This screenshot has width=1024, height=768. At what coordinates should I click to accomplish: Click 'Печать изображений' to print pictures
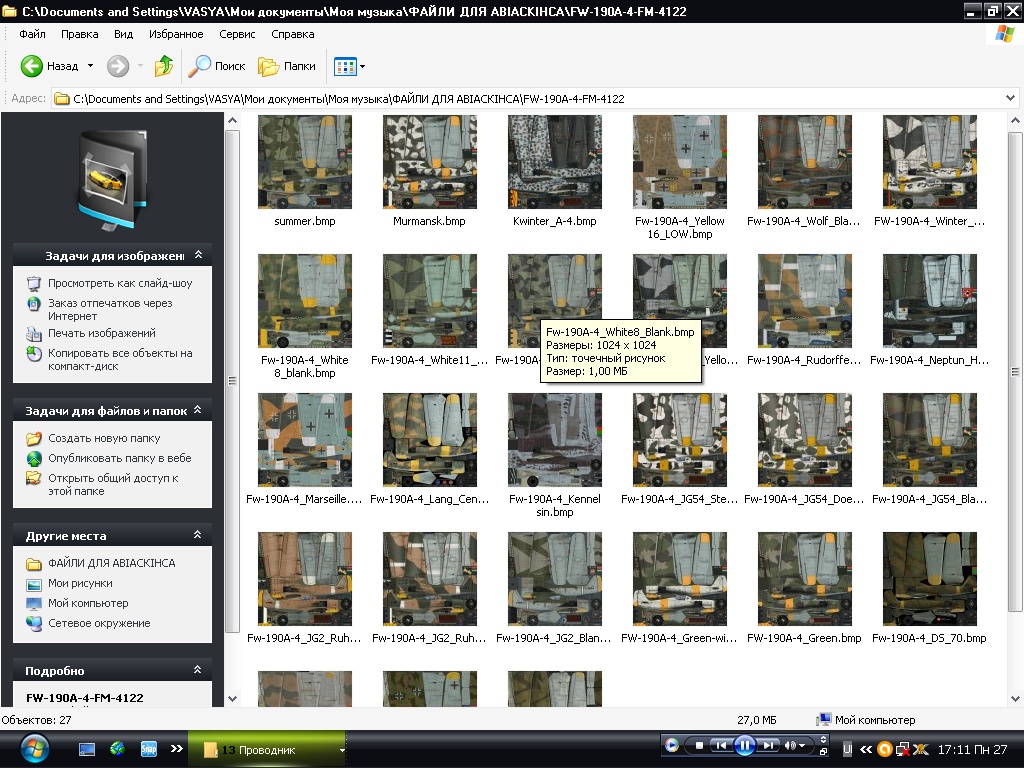[101, 333]
